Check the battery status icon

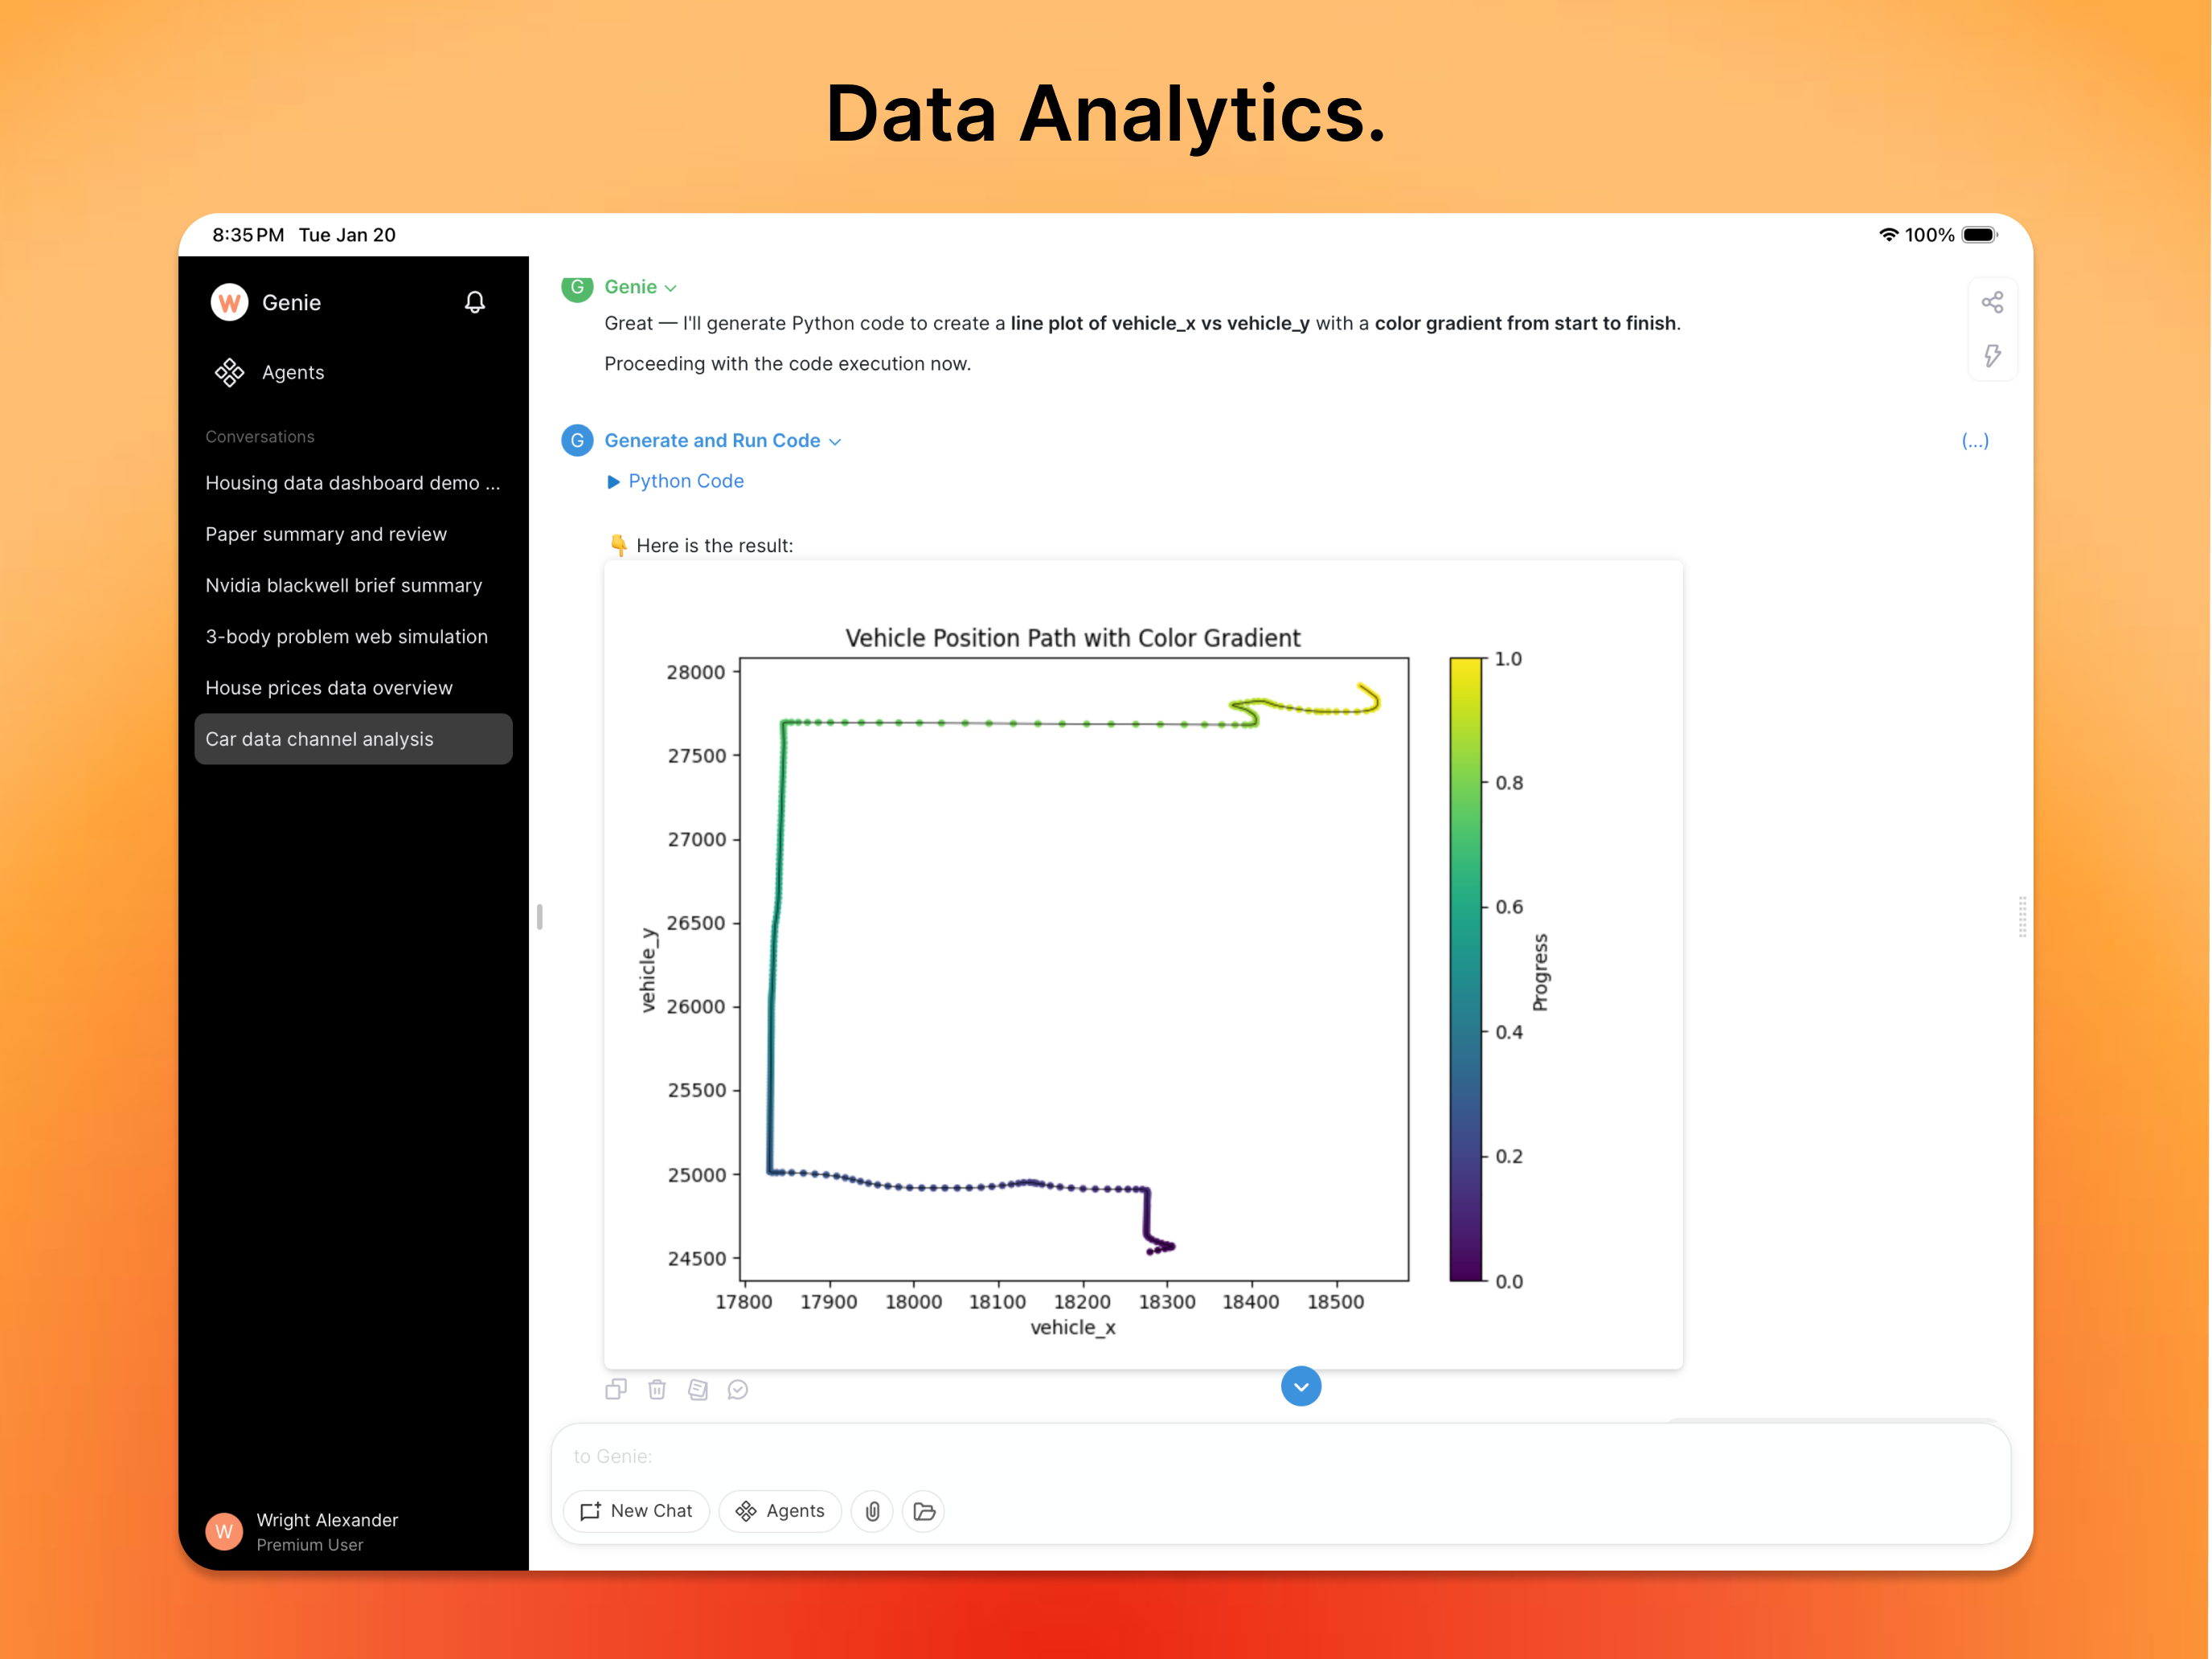(1979, 235)
